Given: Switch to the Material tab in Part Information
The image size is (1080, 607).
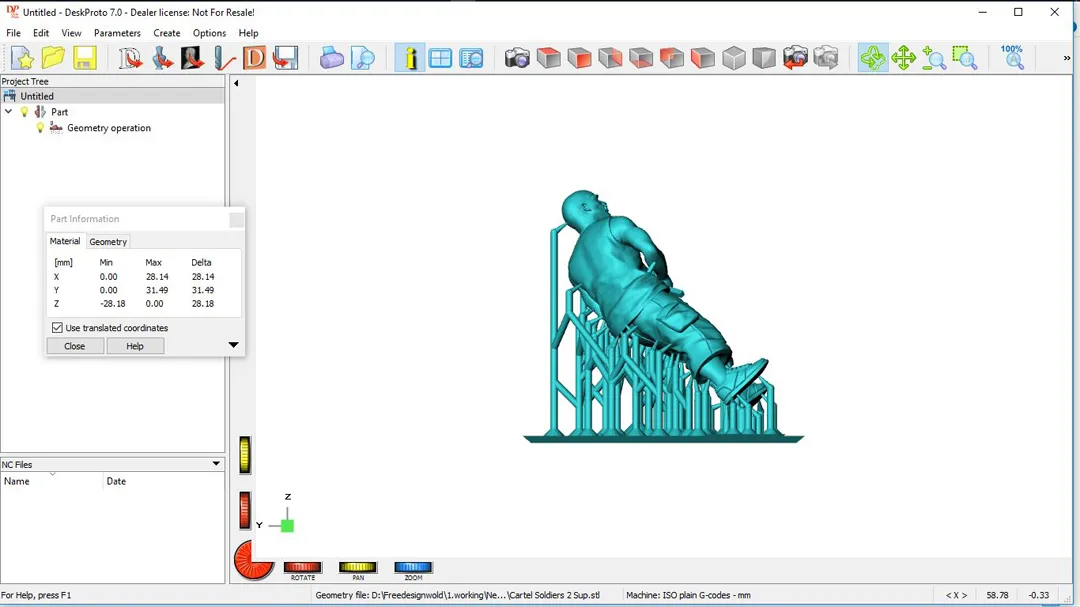Looking at the screenshot, I should [65, 241].
